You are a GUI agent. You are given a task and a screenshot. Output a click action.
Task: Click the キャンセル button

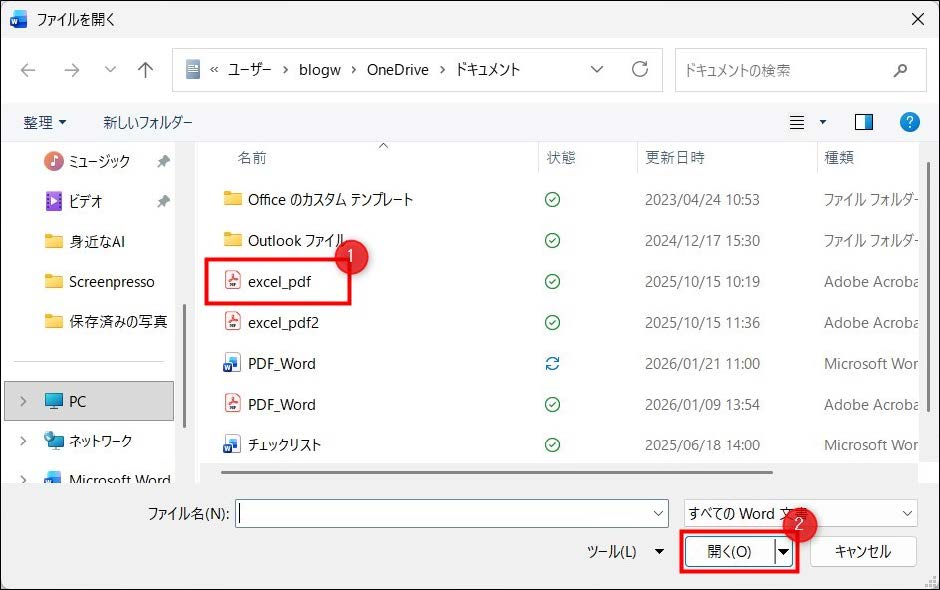click(863, 552)
